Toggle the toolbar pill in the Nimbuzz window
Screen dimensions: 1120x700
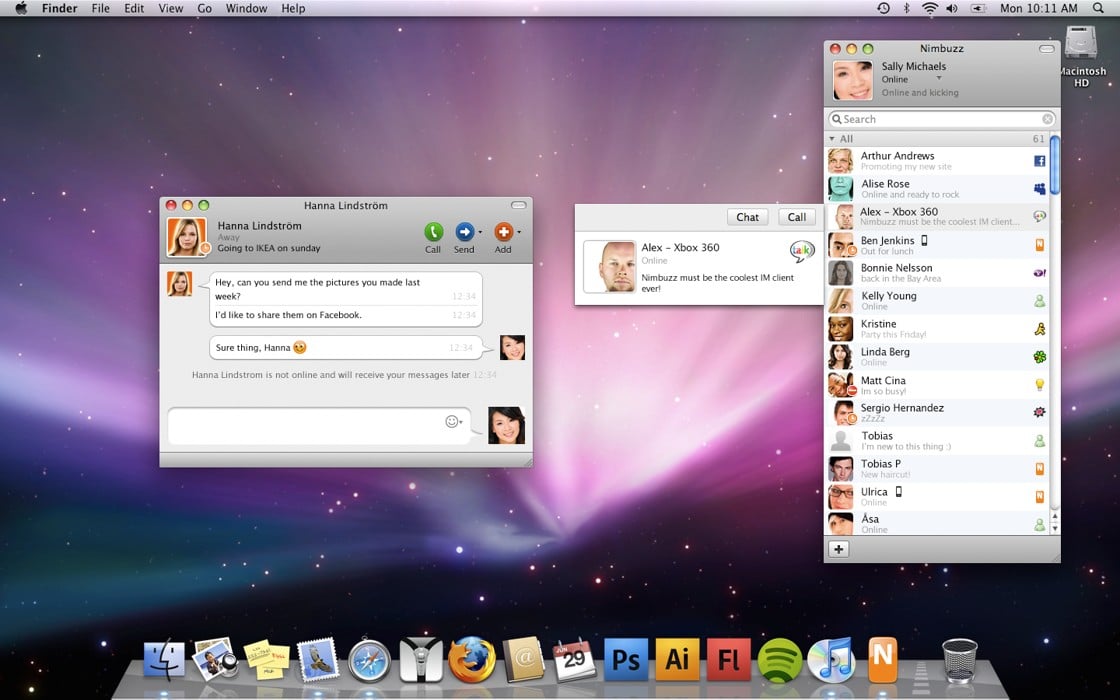[x=1046, y=49]
